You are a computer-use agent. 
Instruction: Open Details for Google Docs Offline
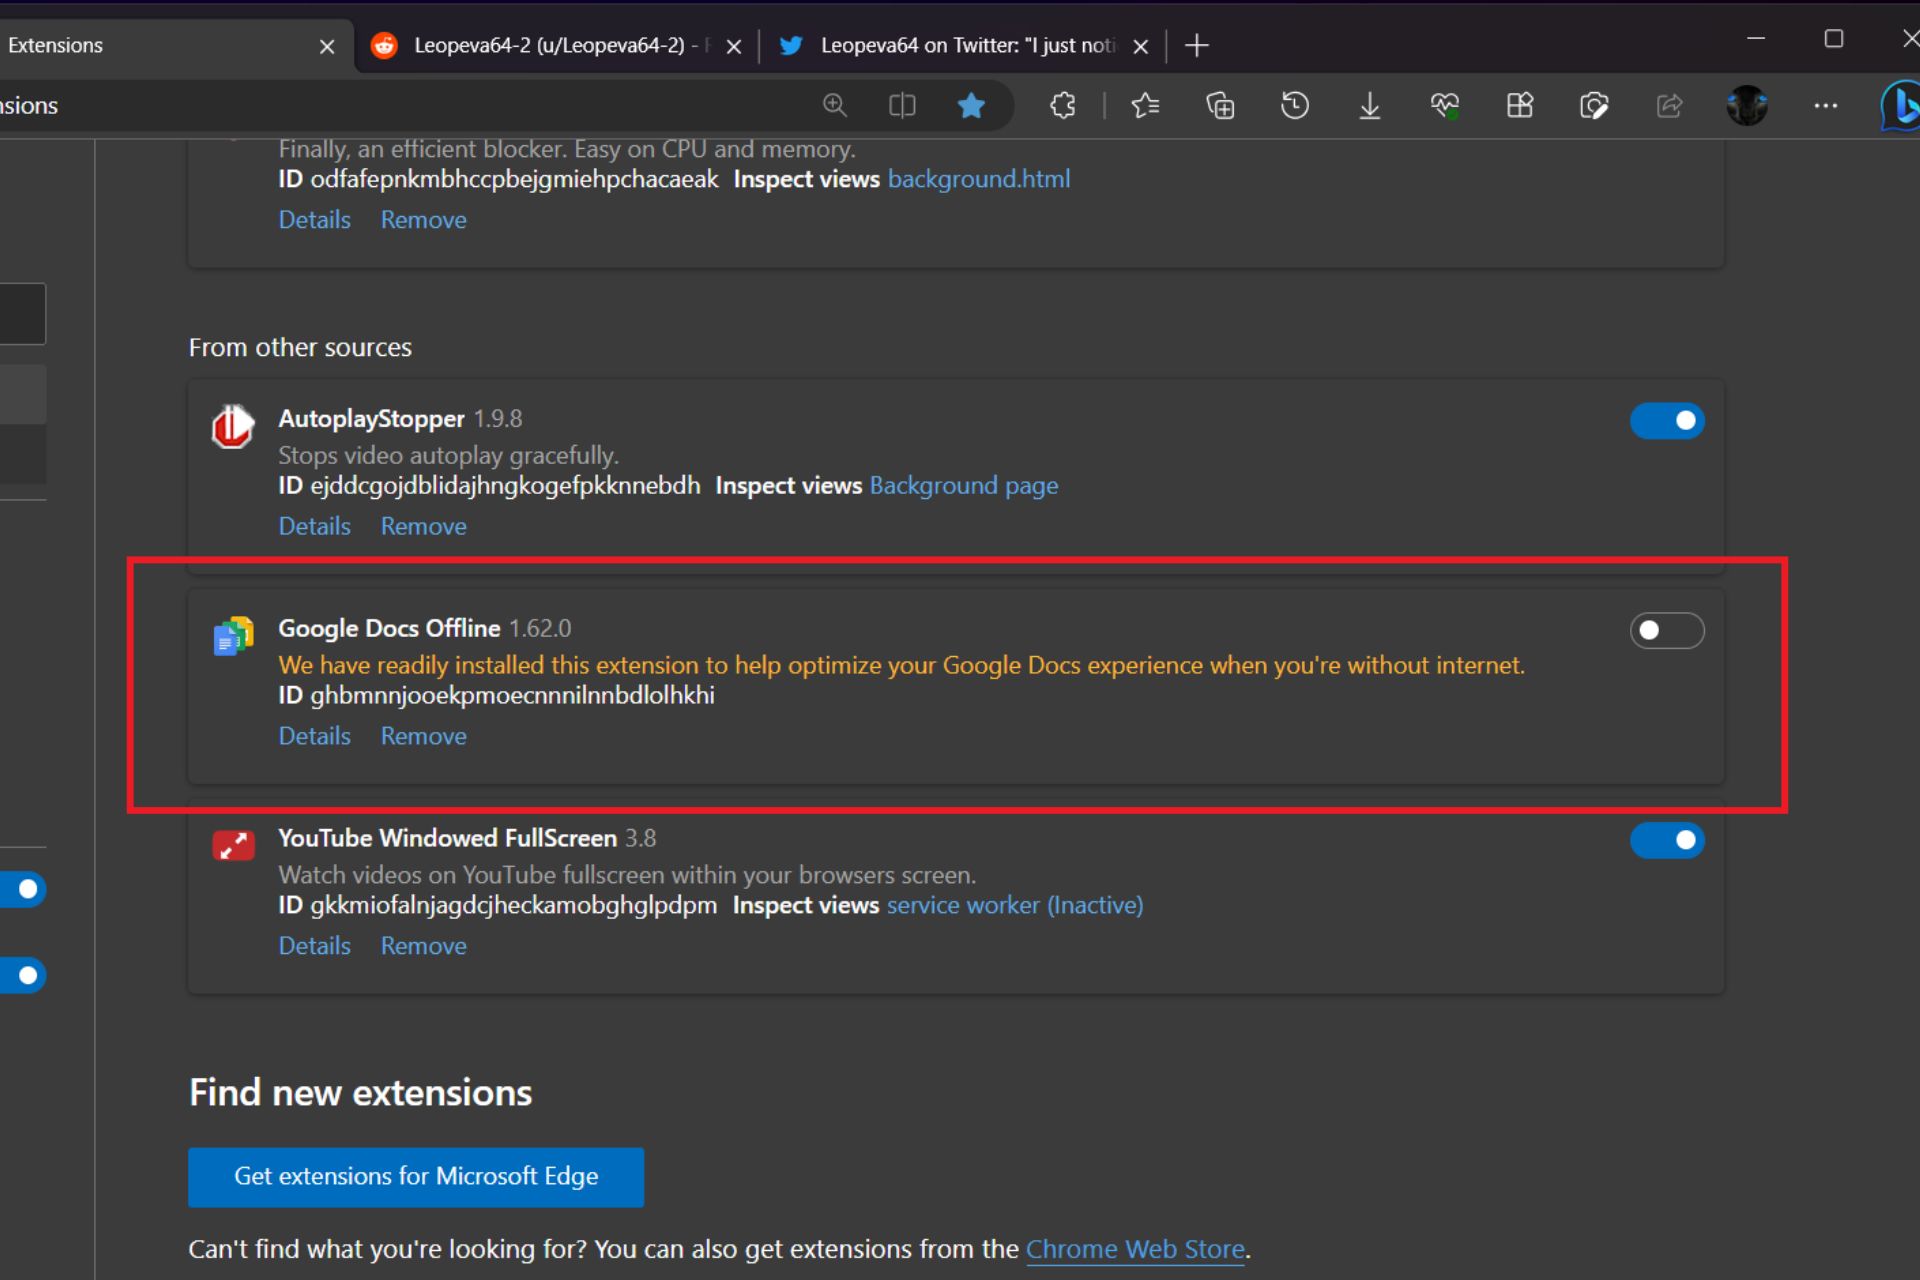[315, 736]
